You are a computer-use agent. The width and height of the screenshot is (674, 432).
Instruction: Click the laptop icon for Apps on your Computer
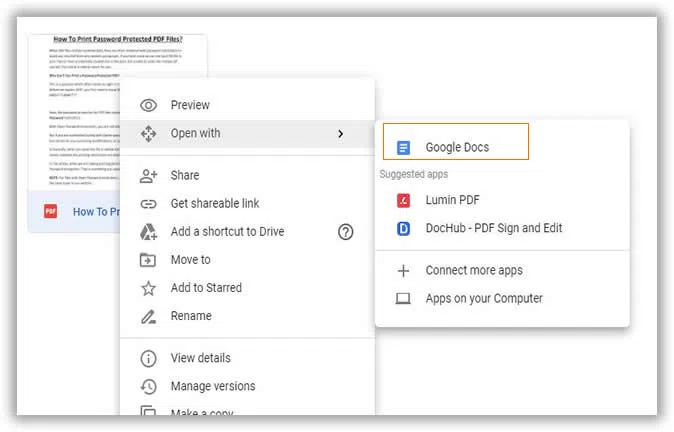coord(403,298)
